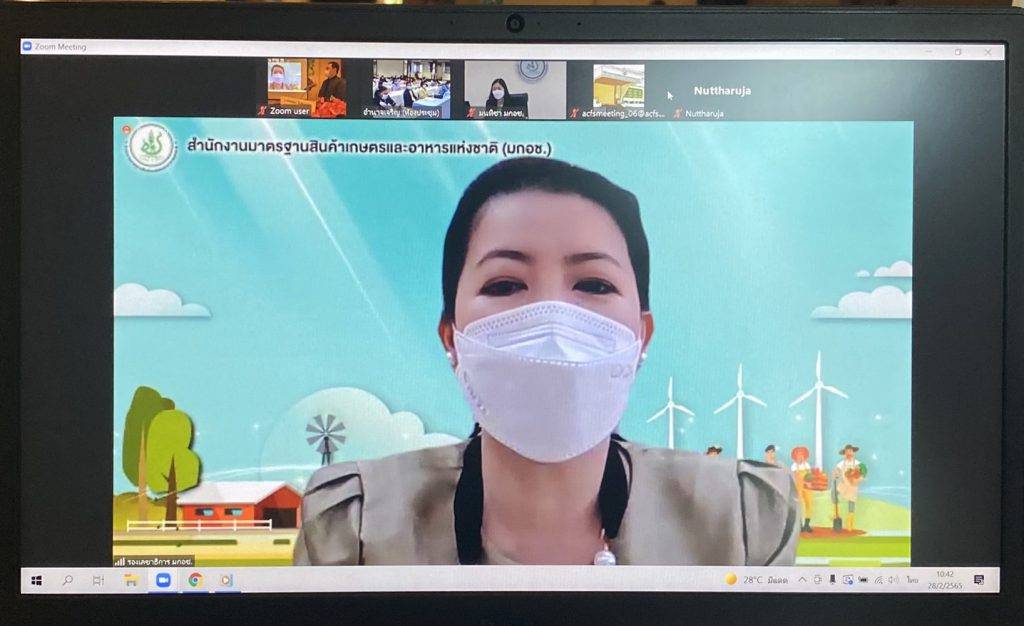Open Task View from the taskbar

[98, 580]
